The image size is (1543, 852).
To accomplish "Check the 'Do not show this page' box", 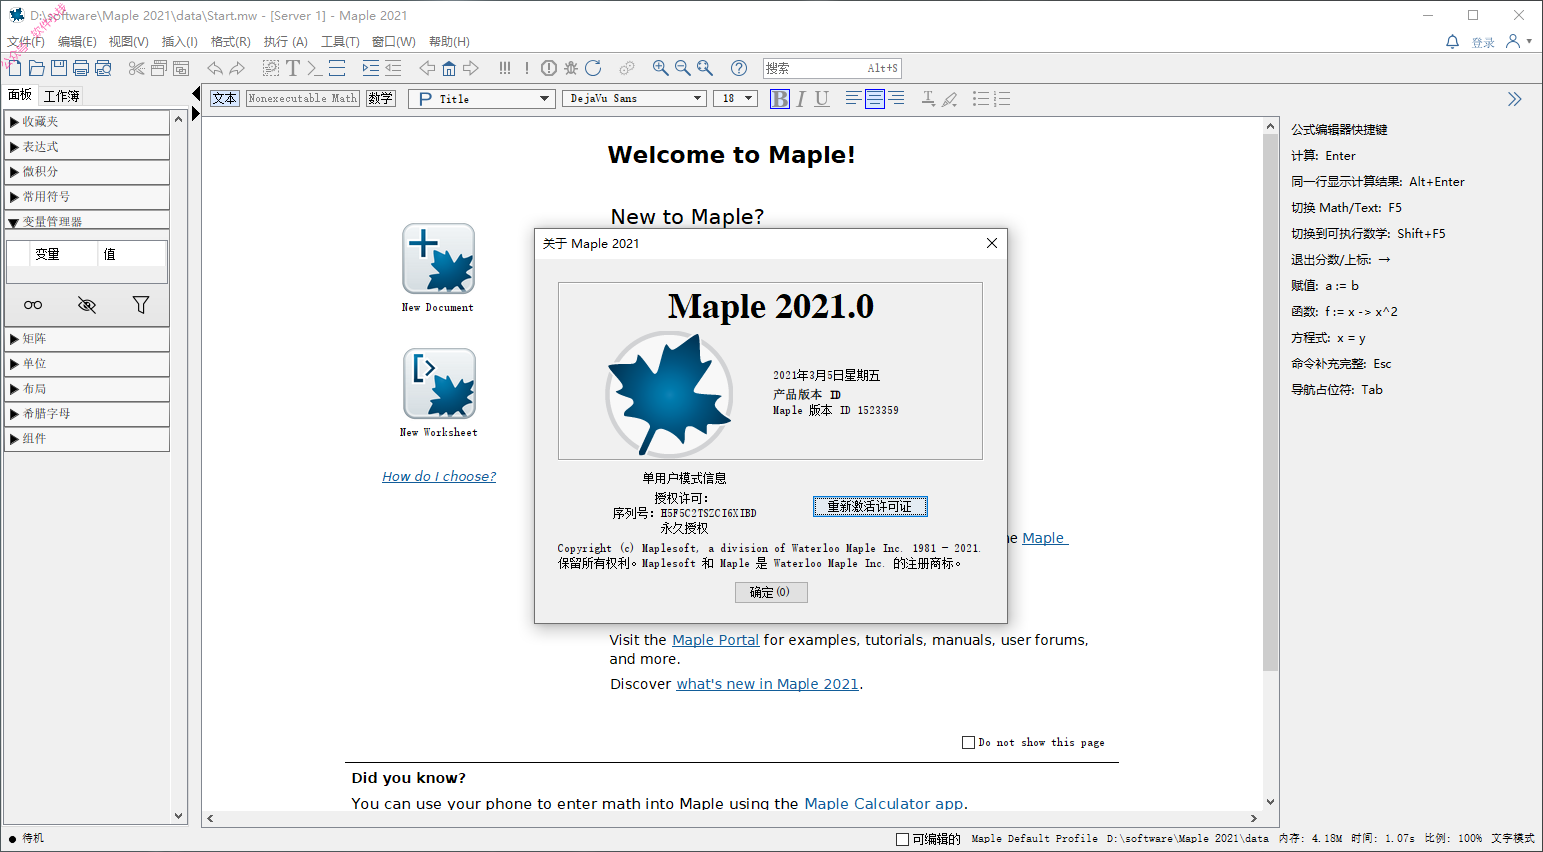I will click(968, 742).
